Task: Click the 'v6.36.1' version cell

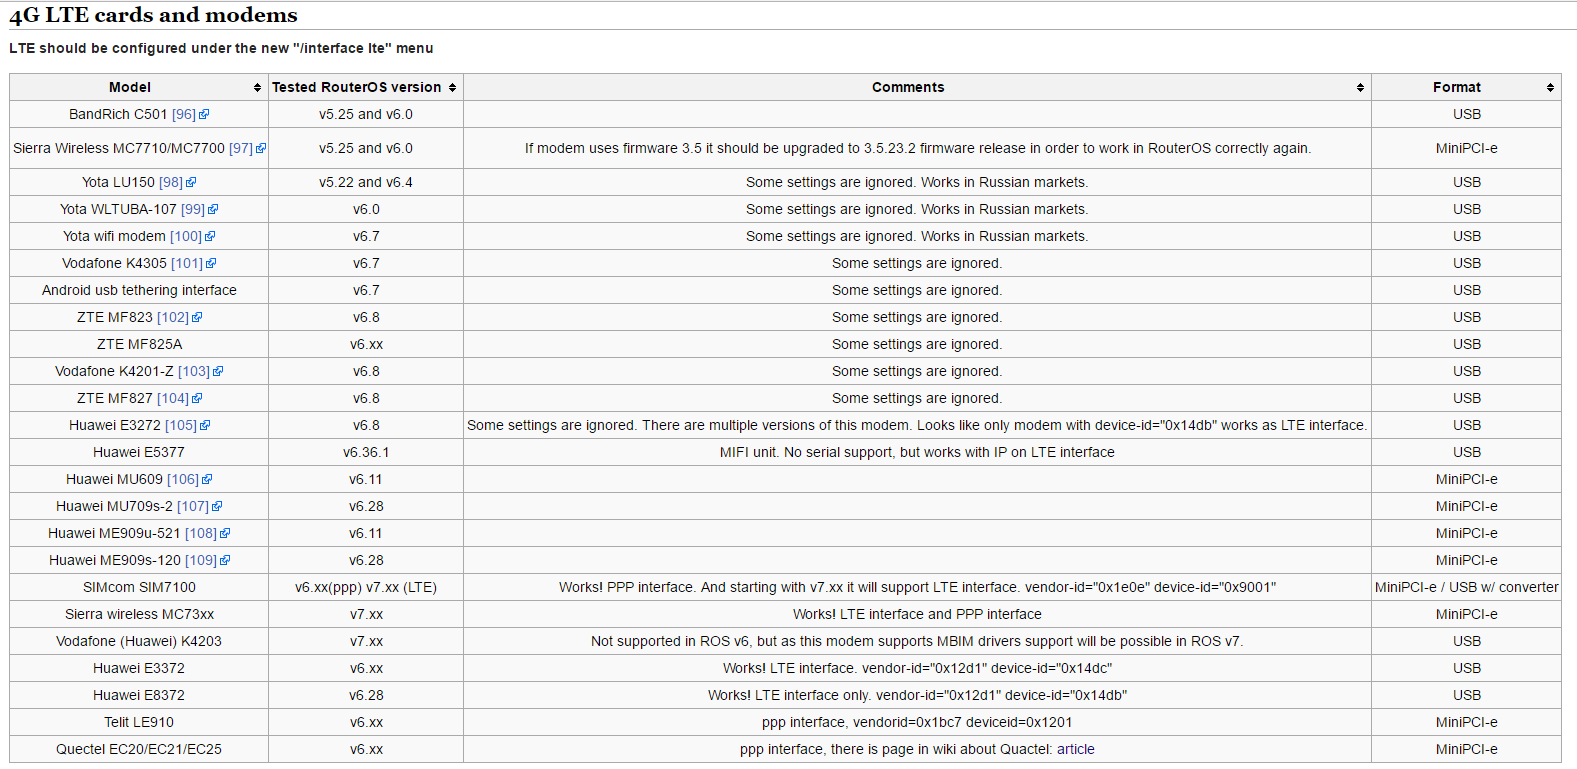Action: click(x=366, y=452)
